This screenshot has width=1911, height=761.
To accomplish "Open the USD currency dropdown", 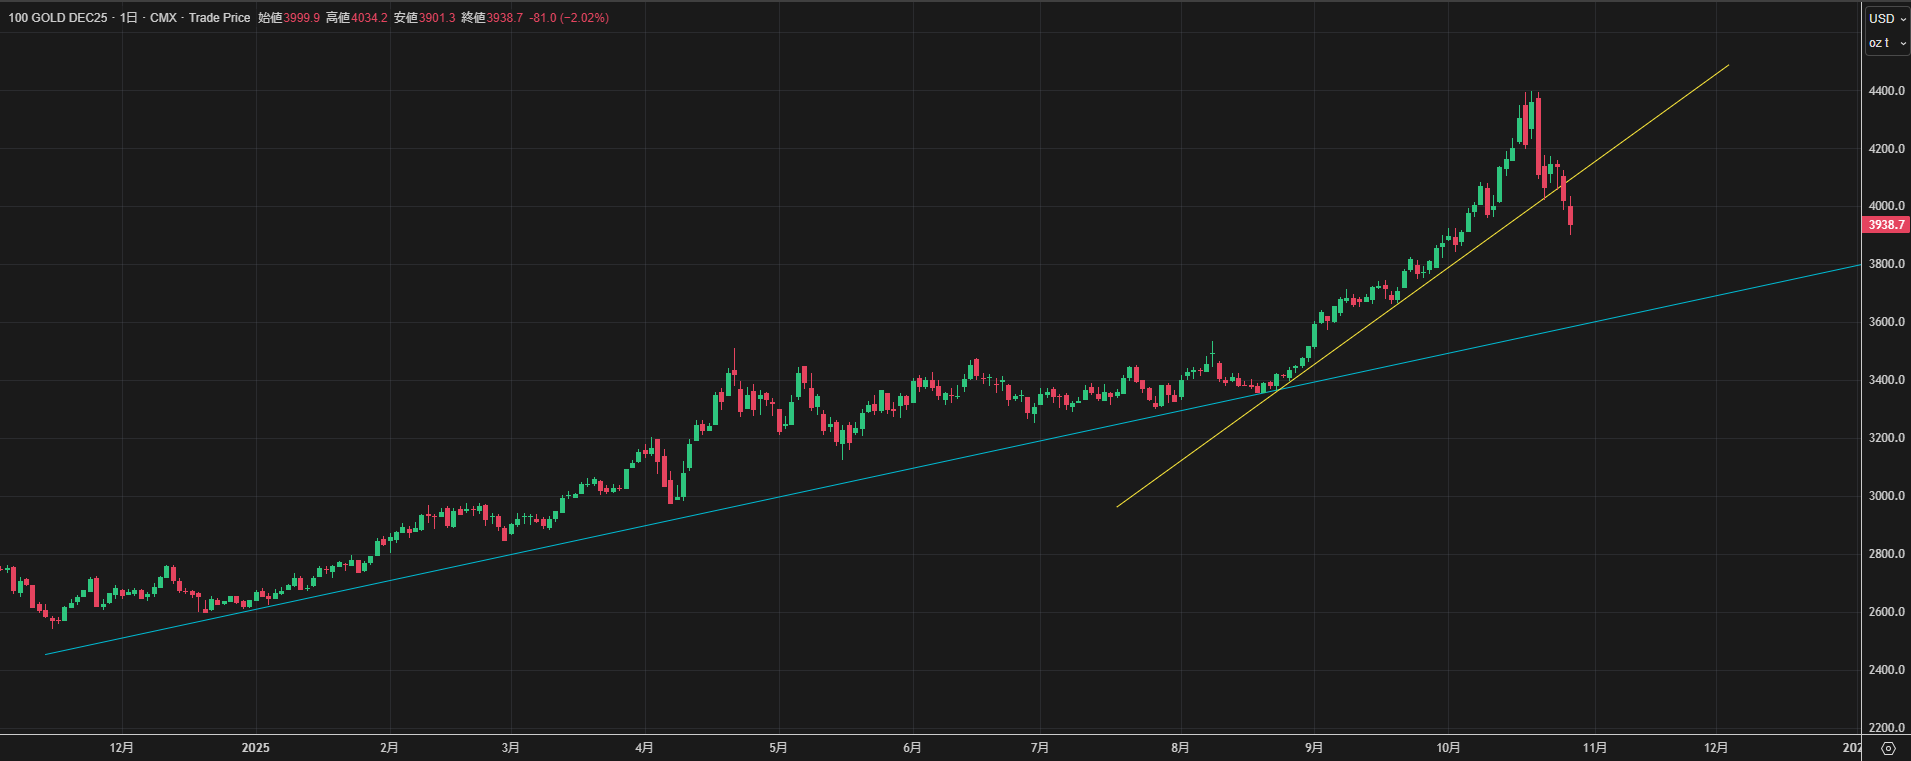I will pyautogui.click(x=1887, y=18).
